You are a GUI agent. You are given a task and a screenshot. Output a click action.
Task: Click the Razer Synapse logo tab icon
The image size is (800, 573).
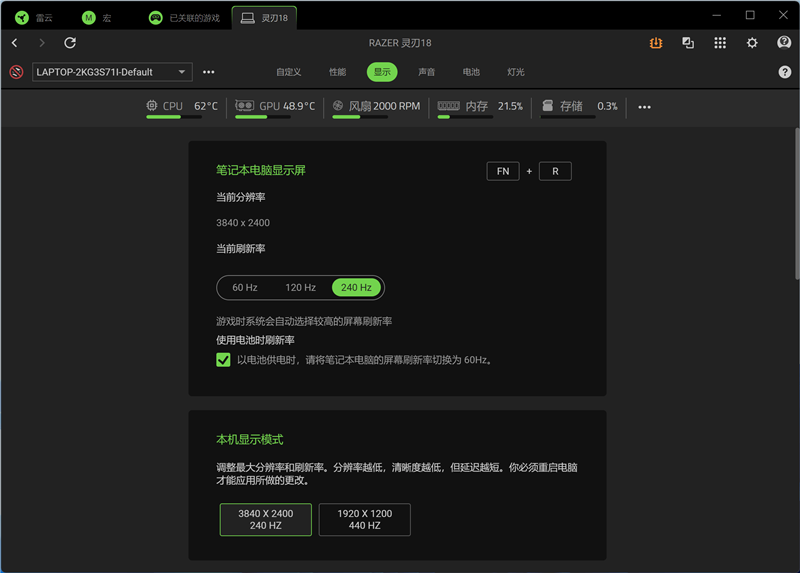click(x=22, y=18)
